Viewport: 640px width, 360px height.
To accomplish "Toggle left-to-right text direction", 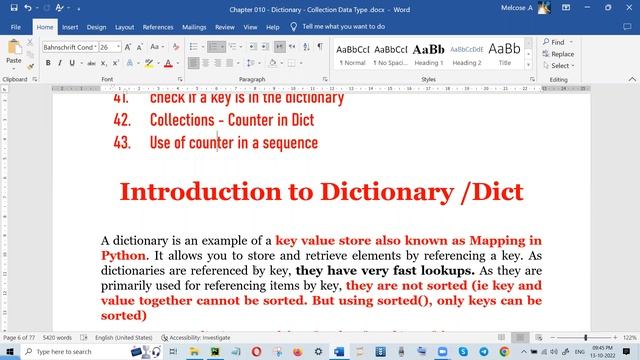I will (280, 47).
